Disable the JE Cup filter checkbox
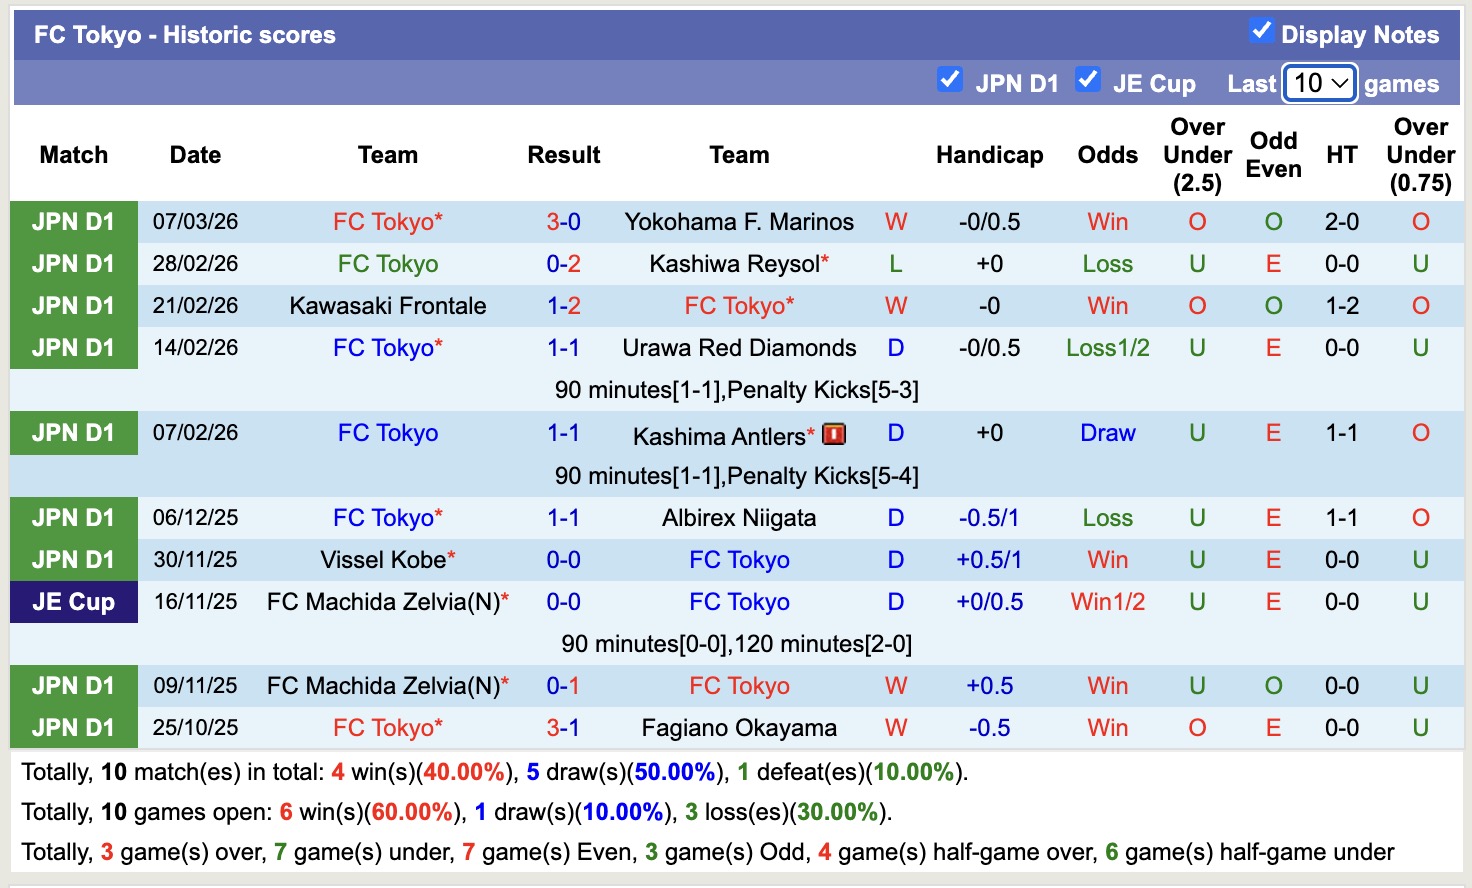This screenshot has width=1472, height=888. coord(1087,80)
